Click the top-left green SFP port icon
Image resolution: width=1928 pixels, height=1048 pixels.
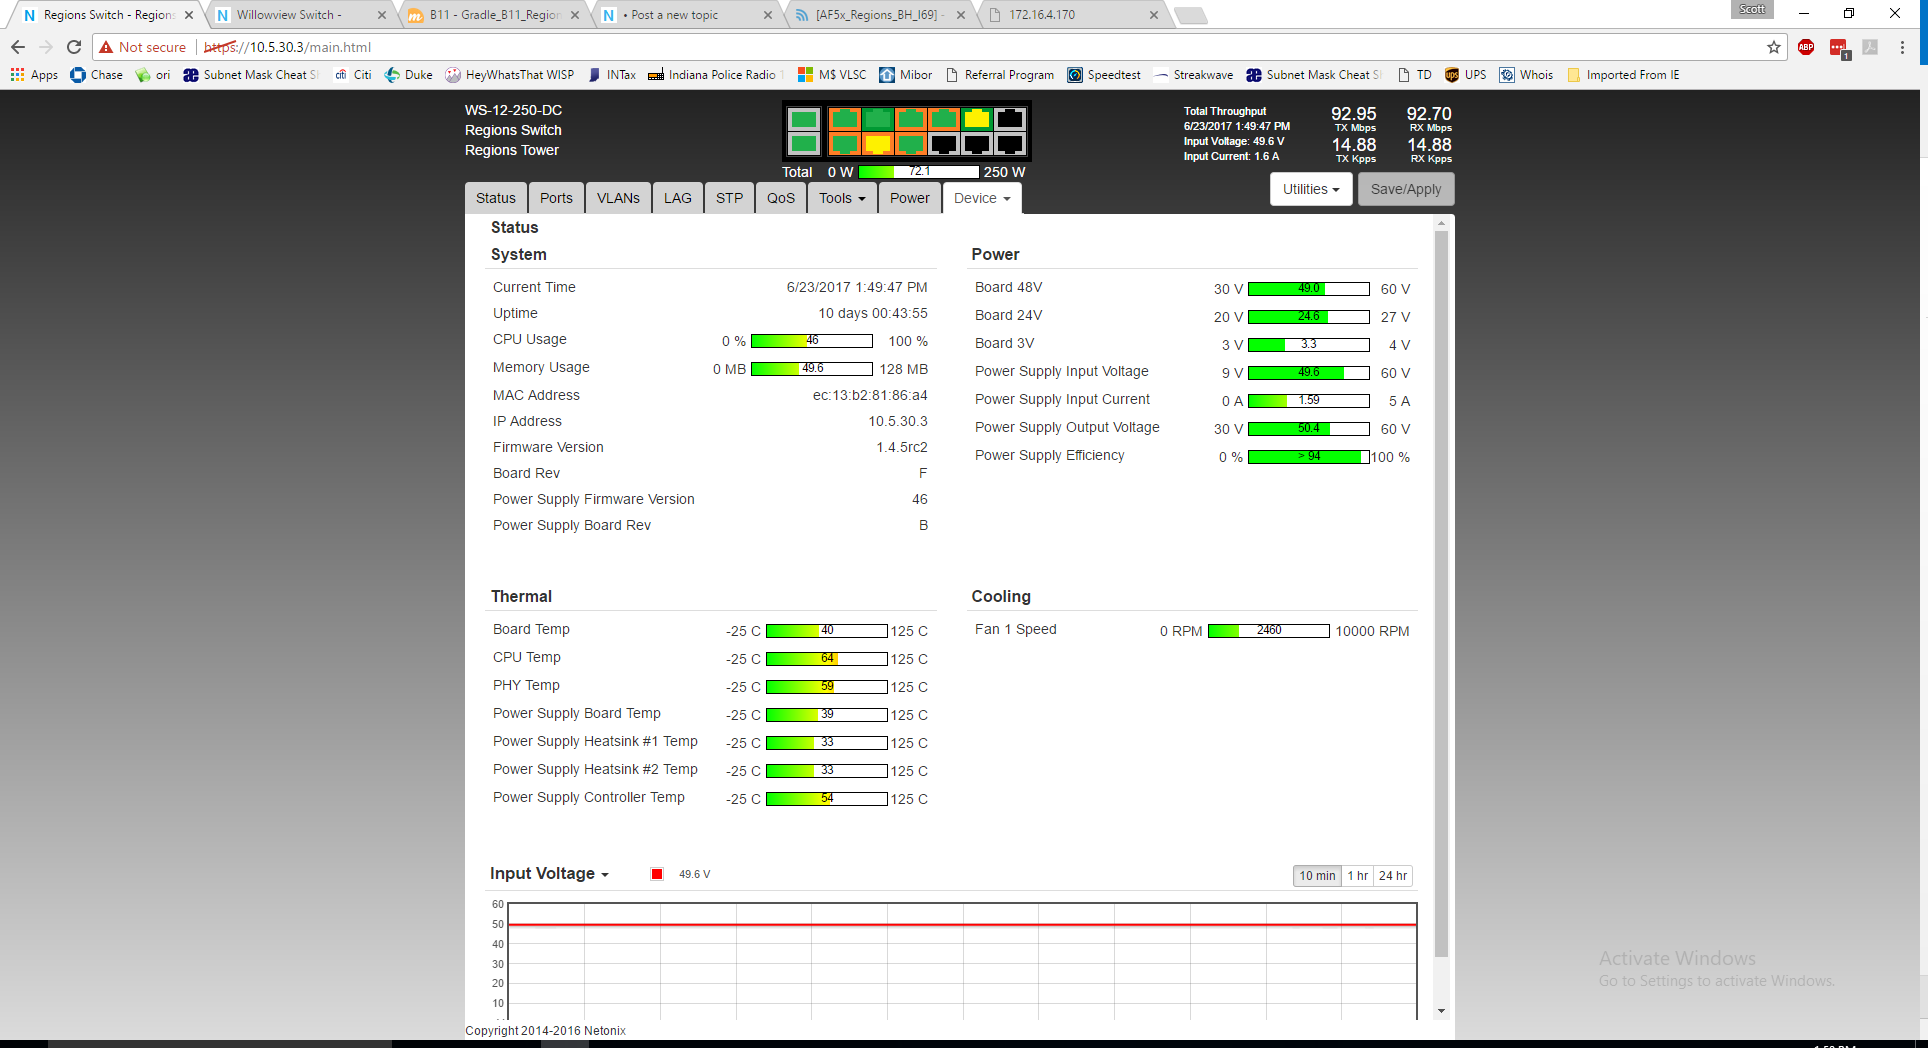coord(803,120)
